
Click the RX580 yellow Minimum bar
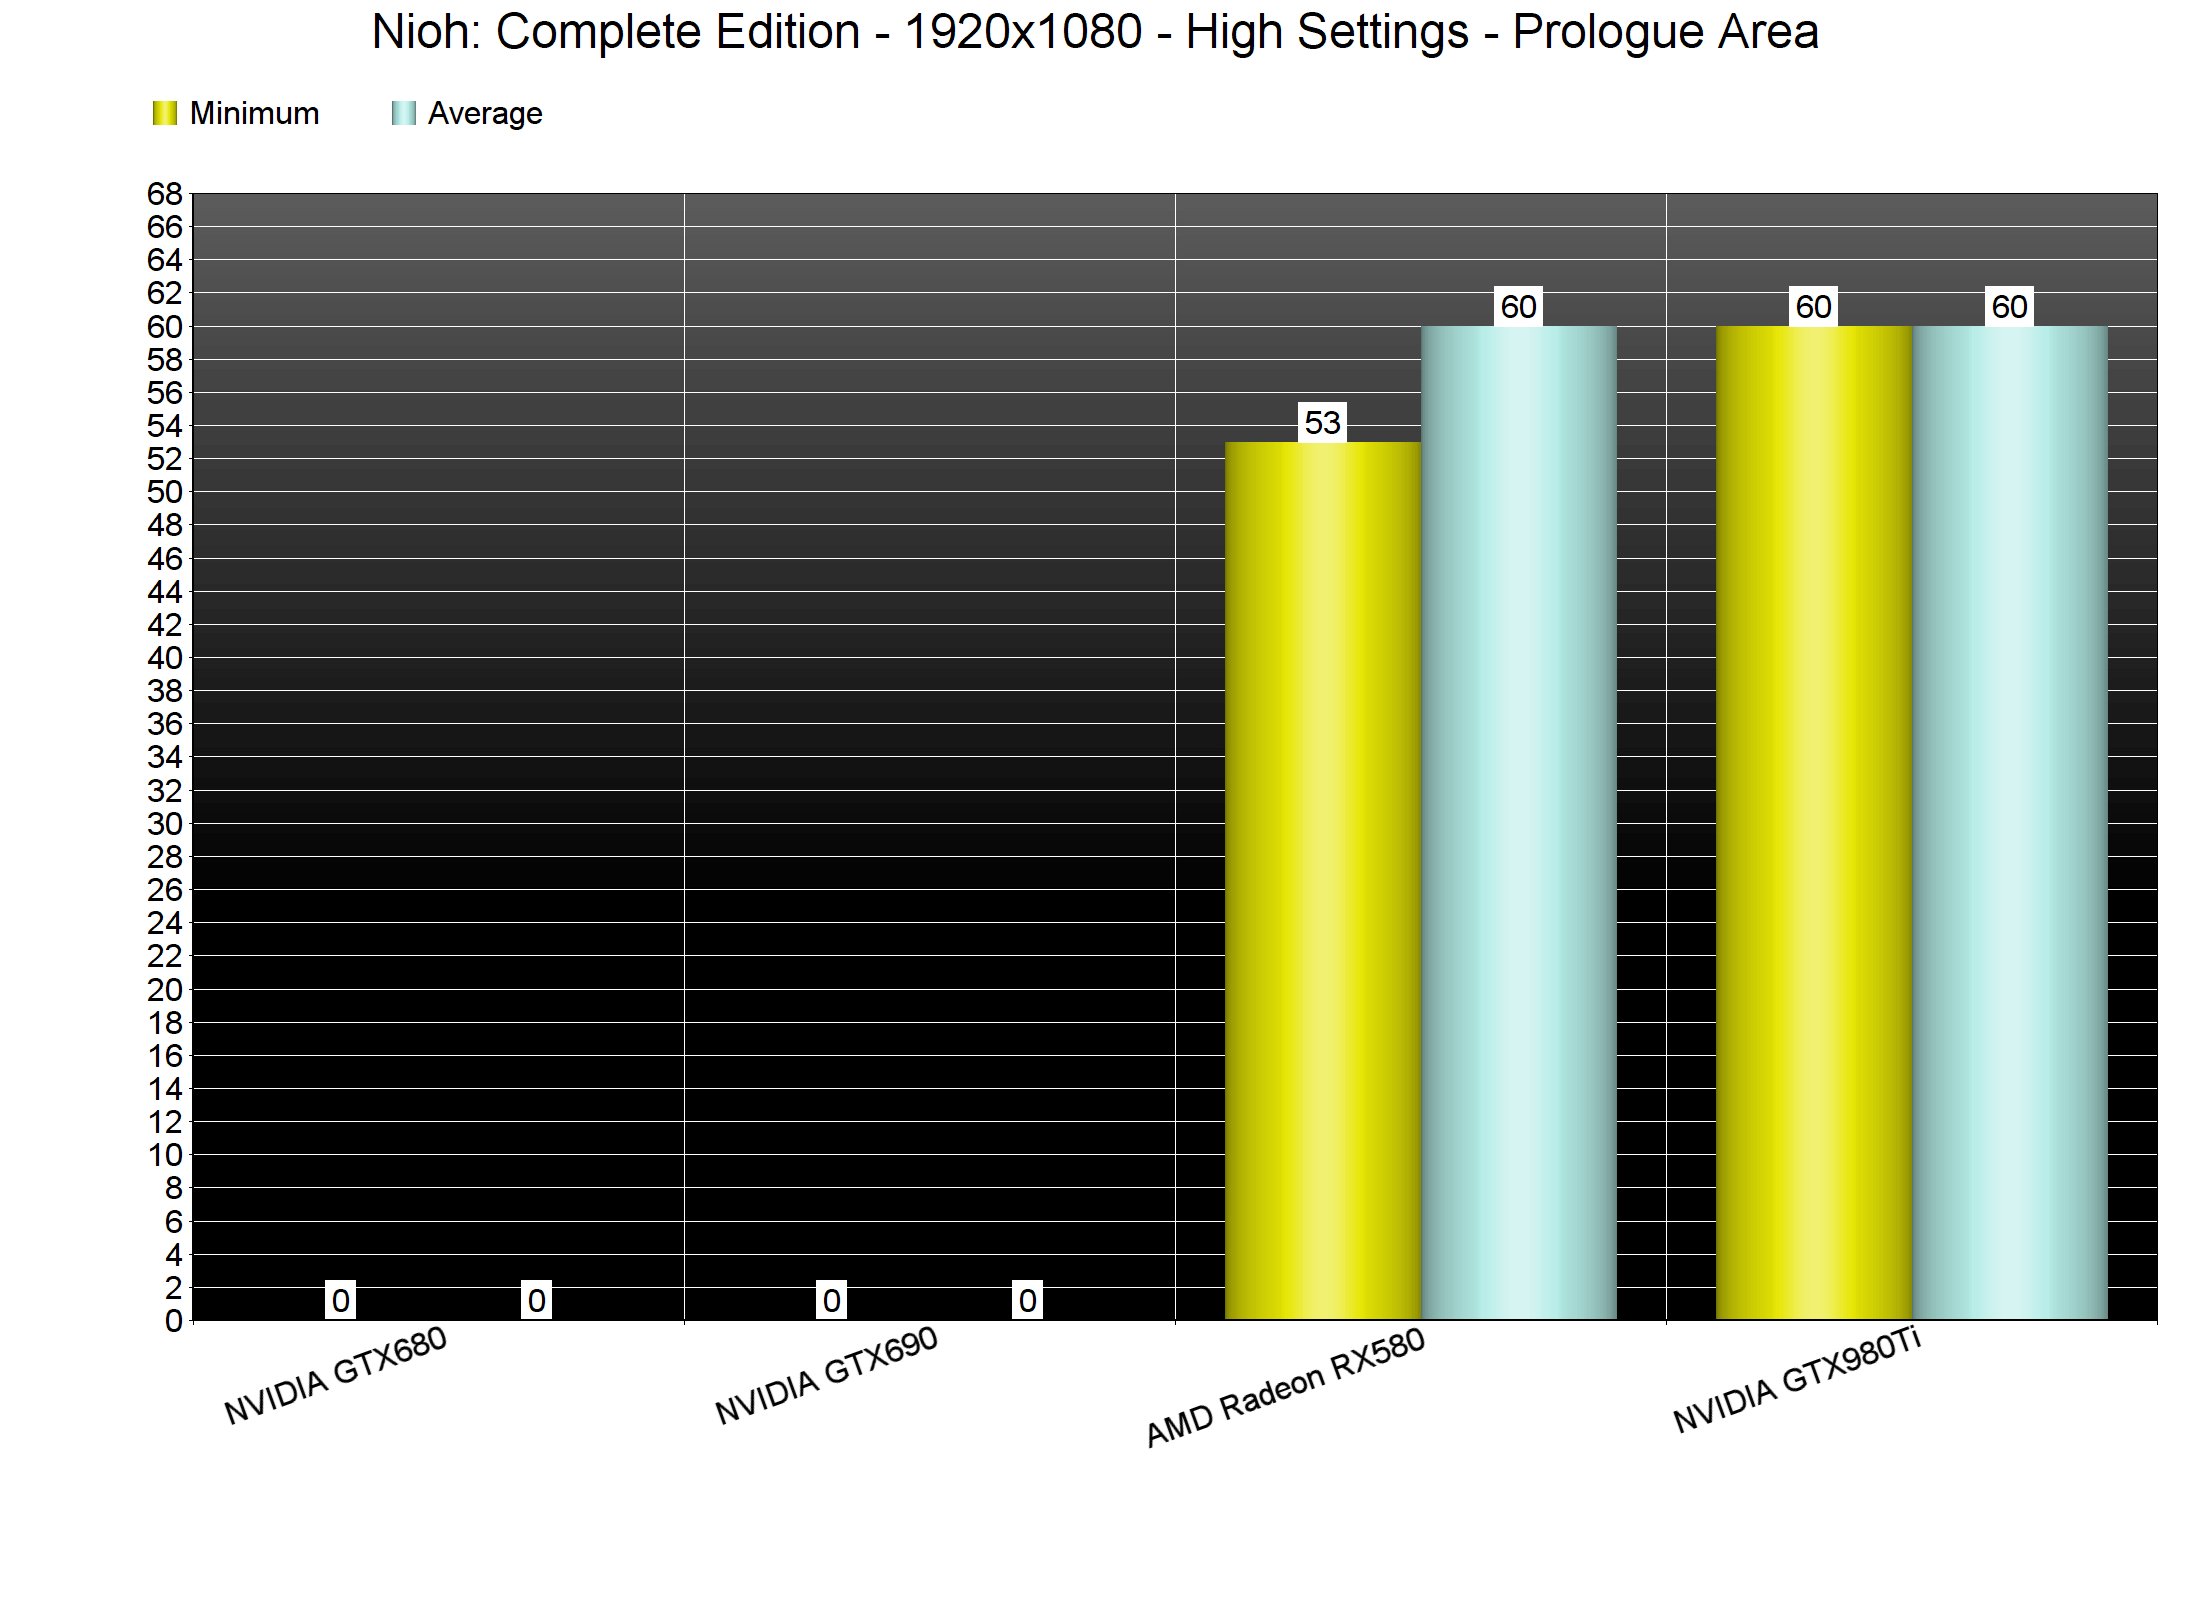[x=1322, y=880]
